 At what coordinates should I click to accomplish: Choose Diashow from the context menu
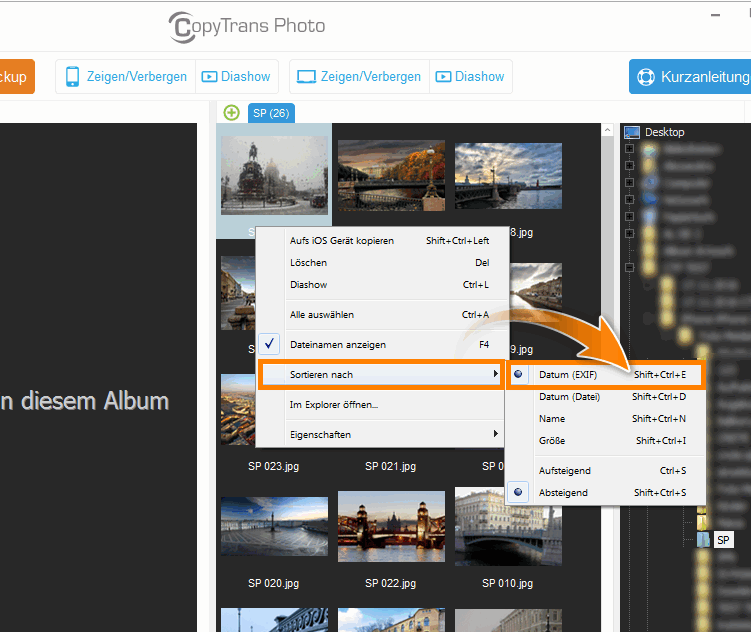click(381, 285)
